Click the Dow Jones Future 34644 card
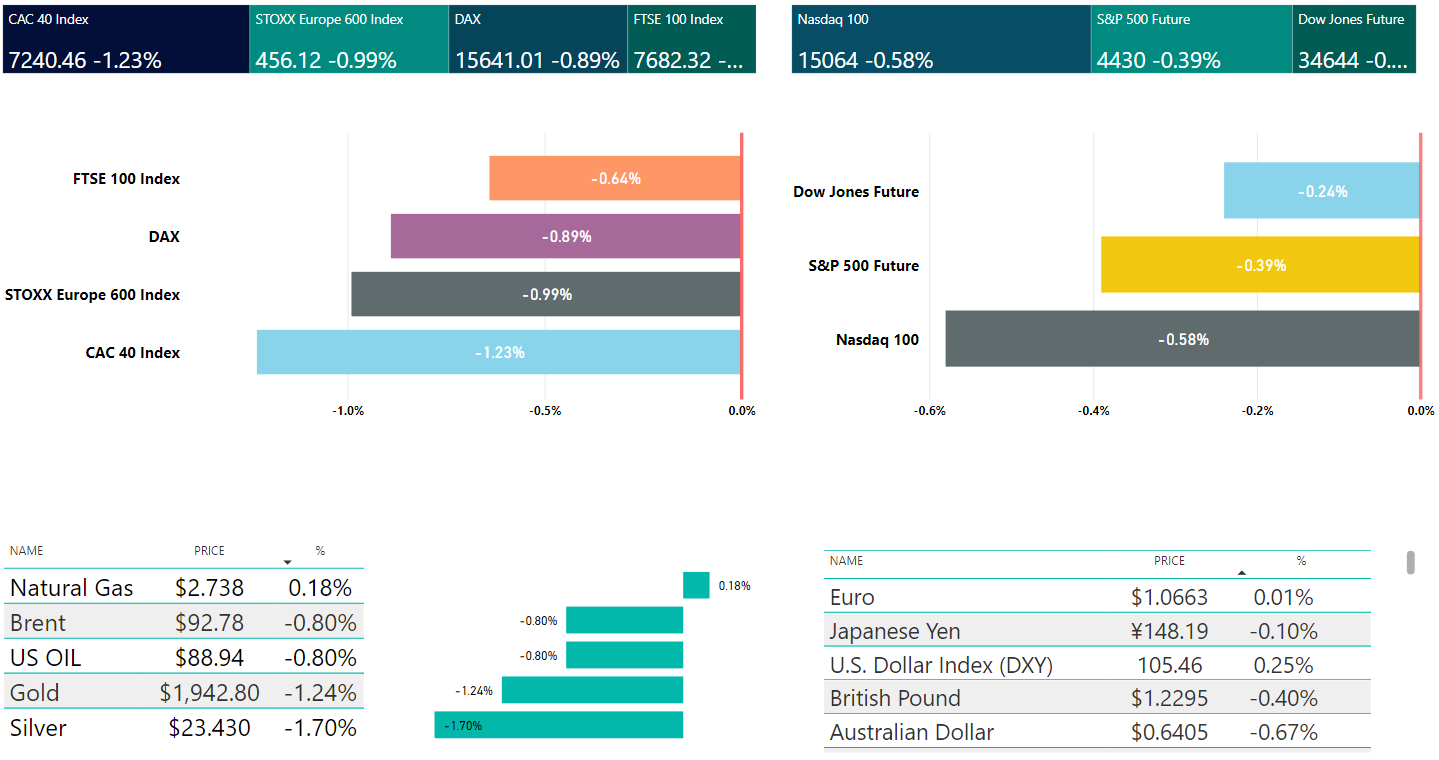Viewport: 1439px width, 760px height. [1354, 39]
